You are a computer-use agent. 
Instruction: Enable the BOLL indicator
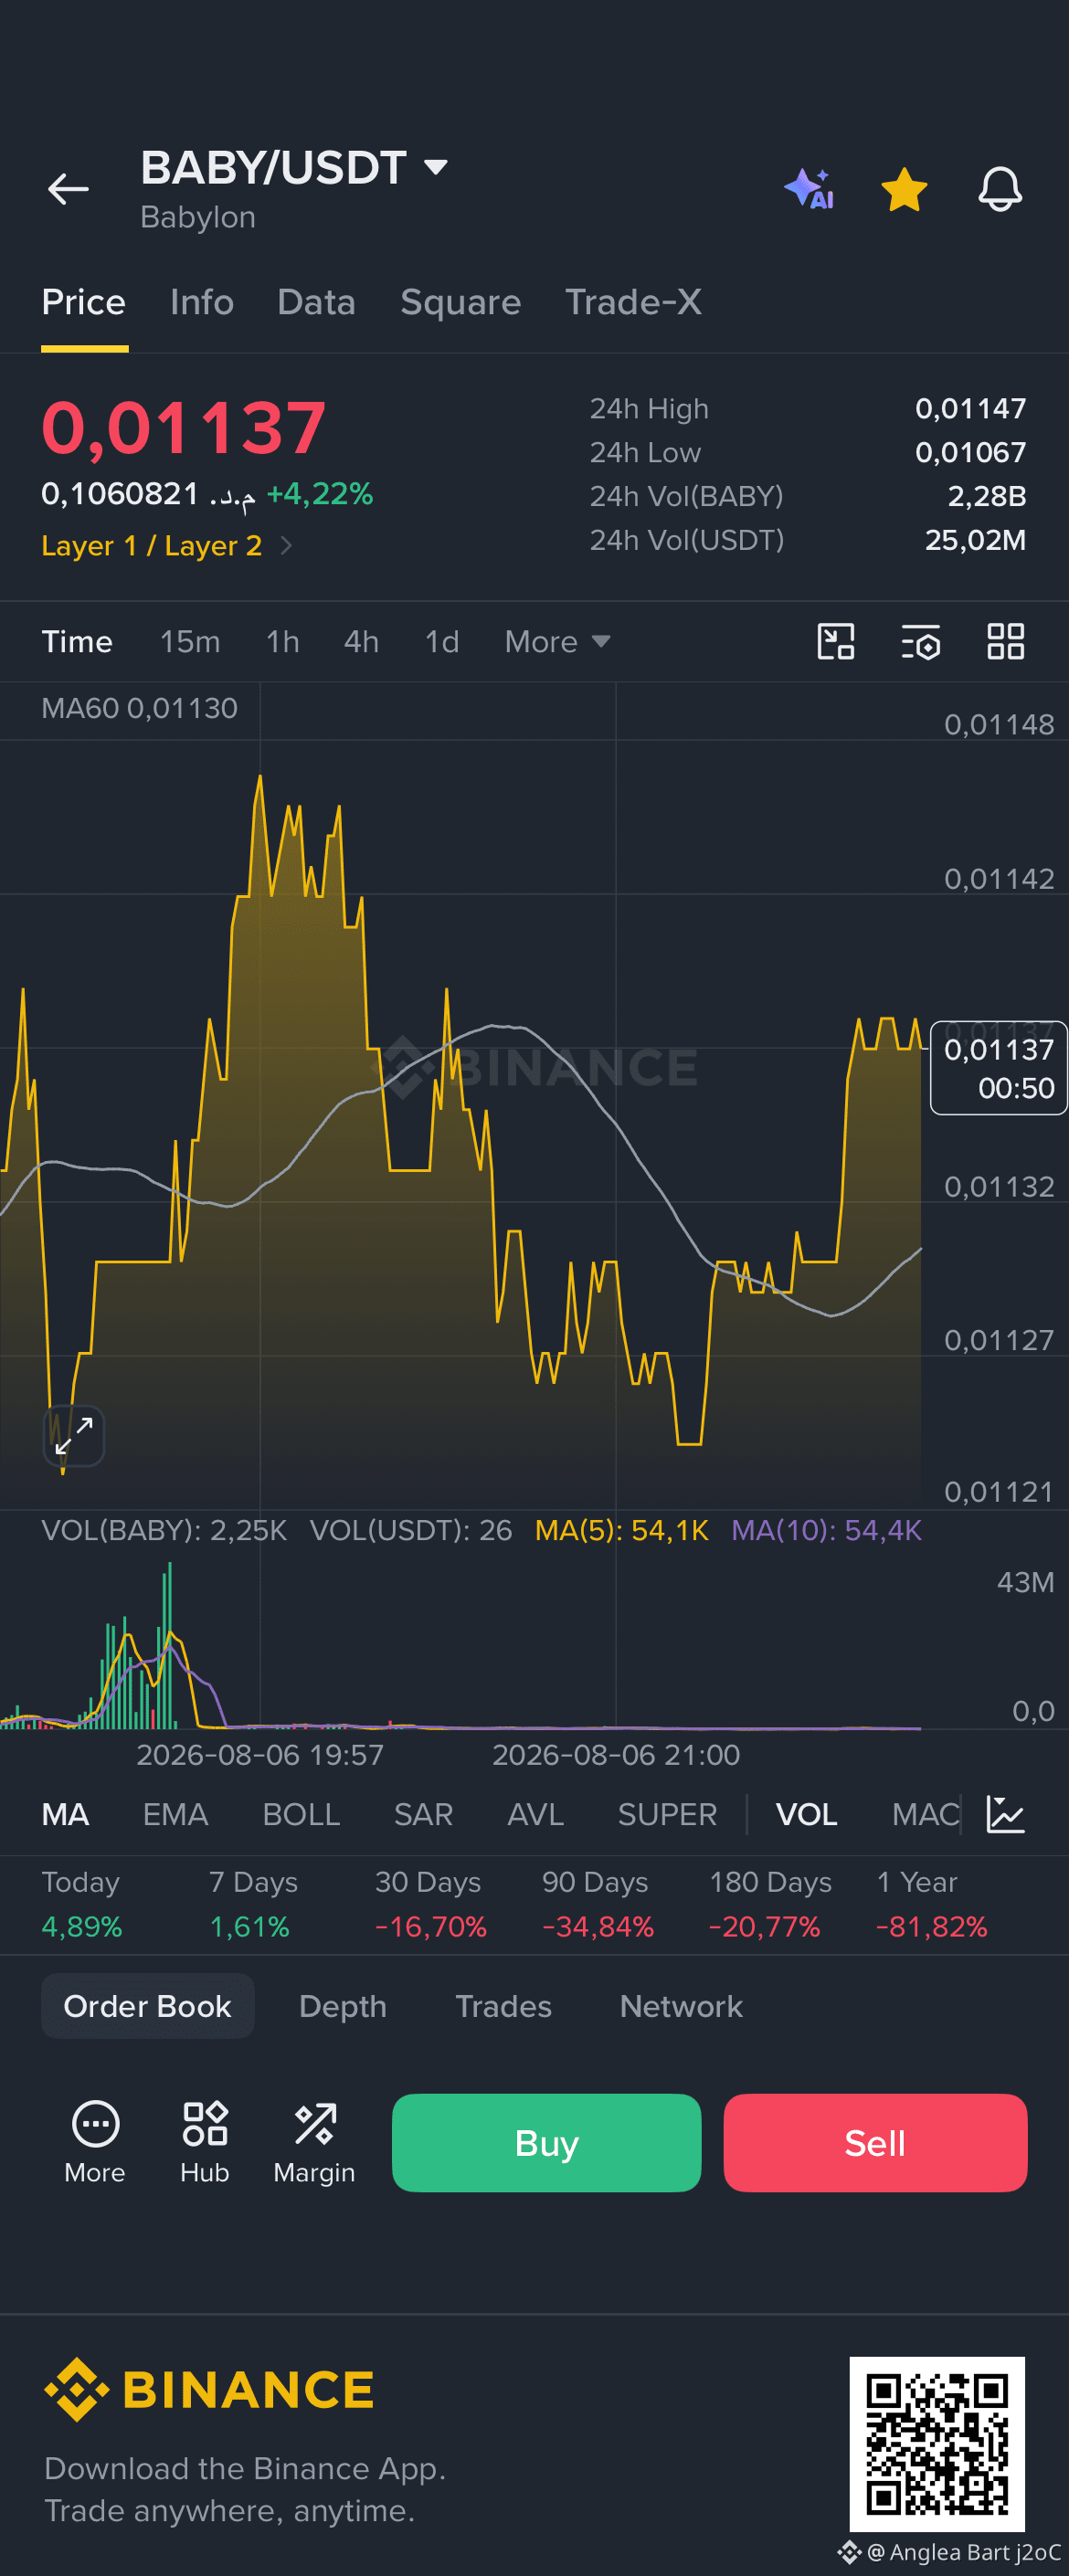click(x=301, y=1814)
